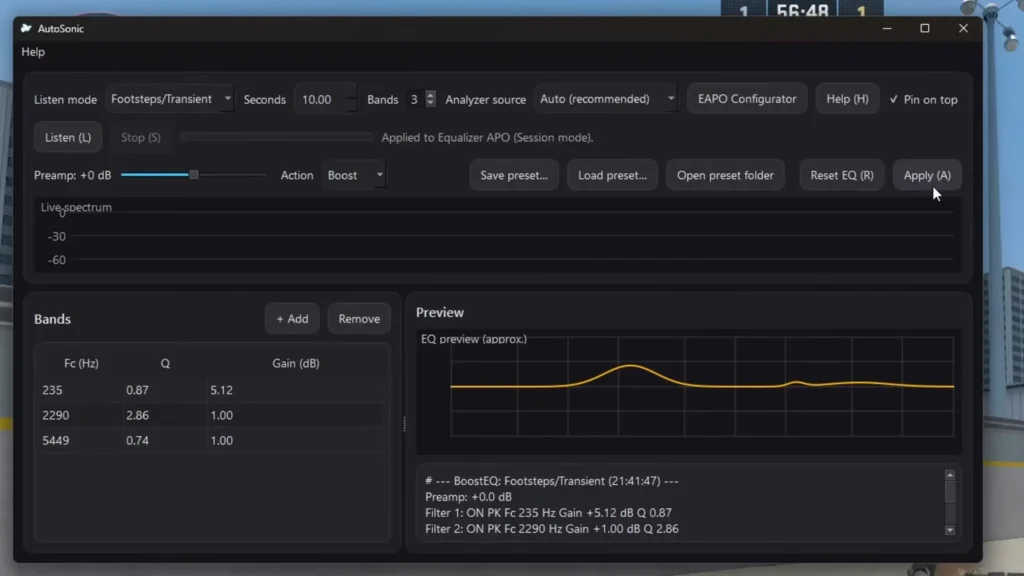Decrease Bands count with down arrow

coord(430,103)
